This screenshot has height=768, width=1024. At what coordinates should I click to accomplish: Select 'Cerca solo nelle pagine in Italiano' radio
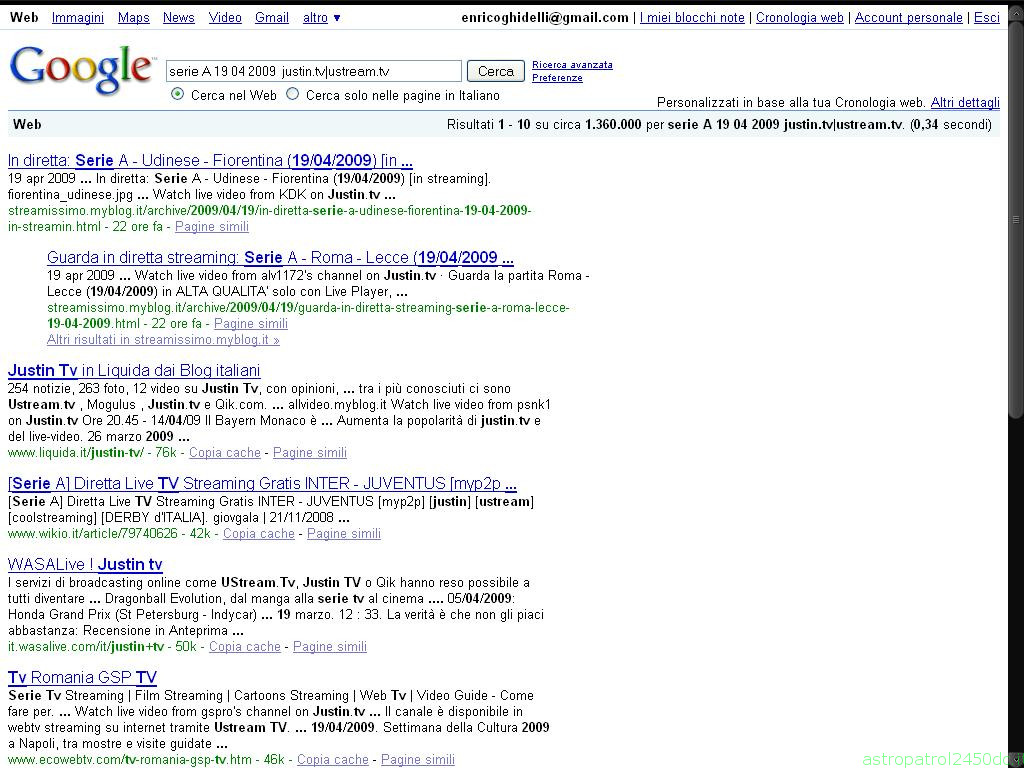point(293,95)
